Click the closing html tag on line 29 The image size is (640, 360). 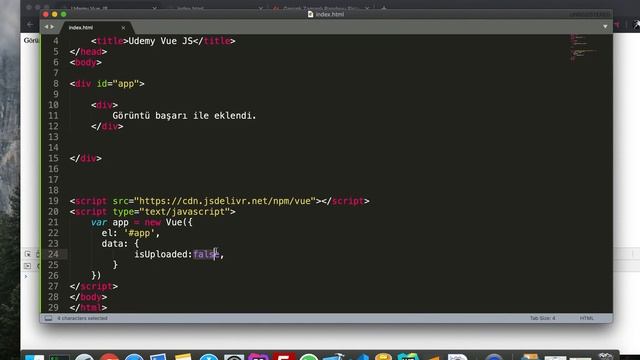88,307
